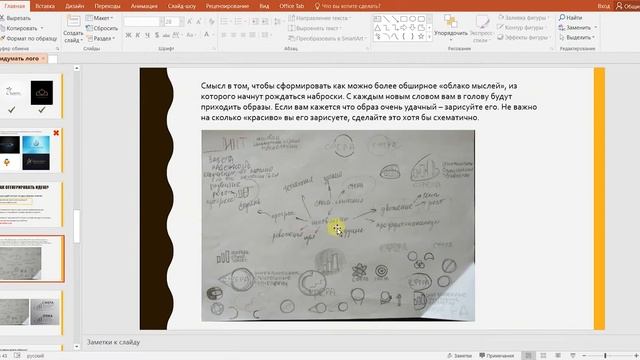Increase the list indent level

(x=265, y=21)
